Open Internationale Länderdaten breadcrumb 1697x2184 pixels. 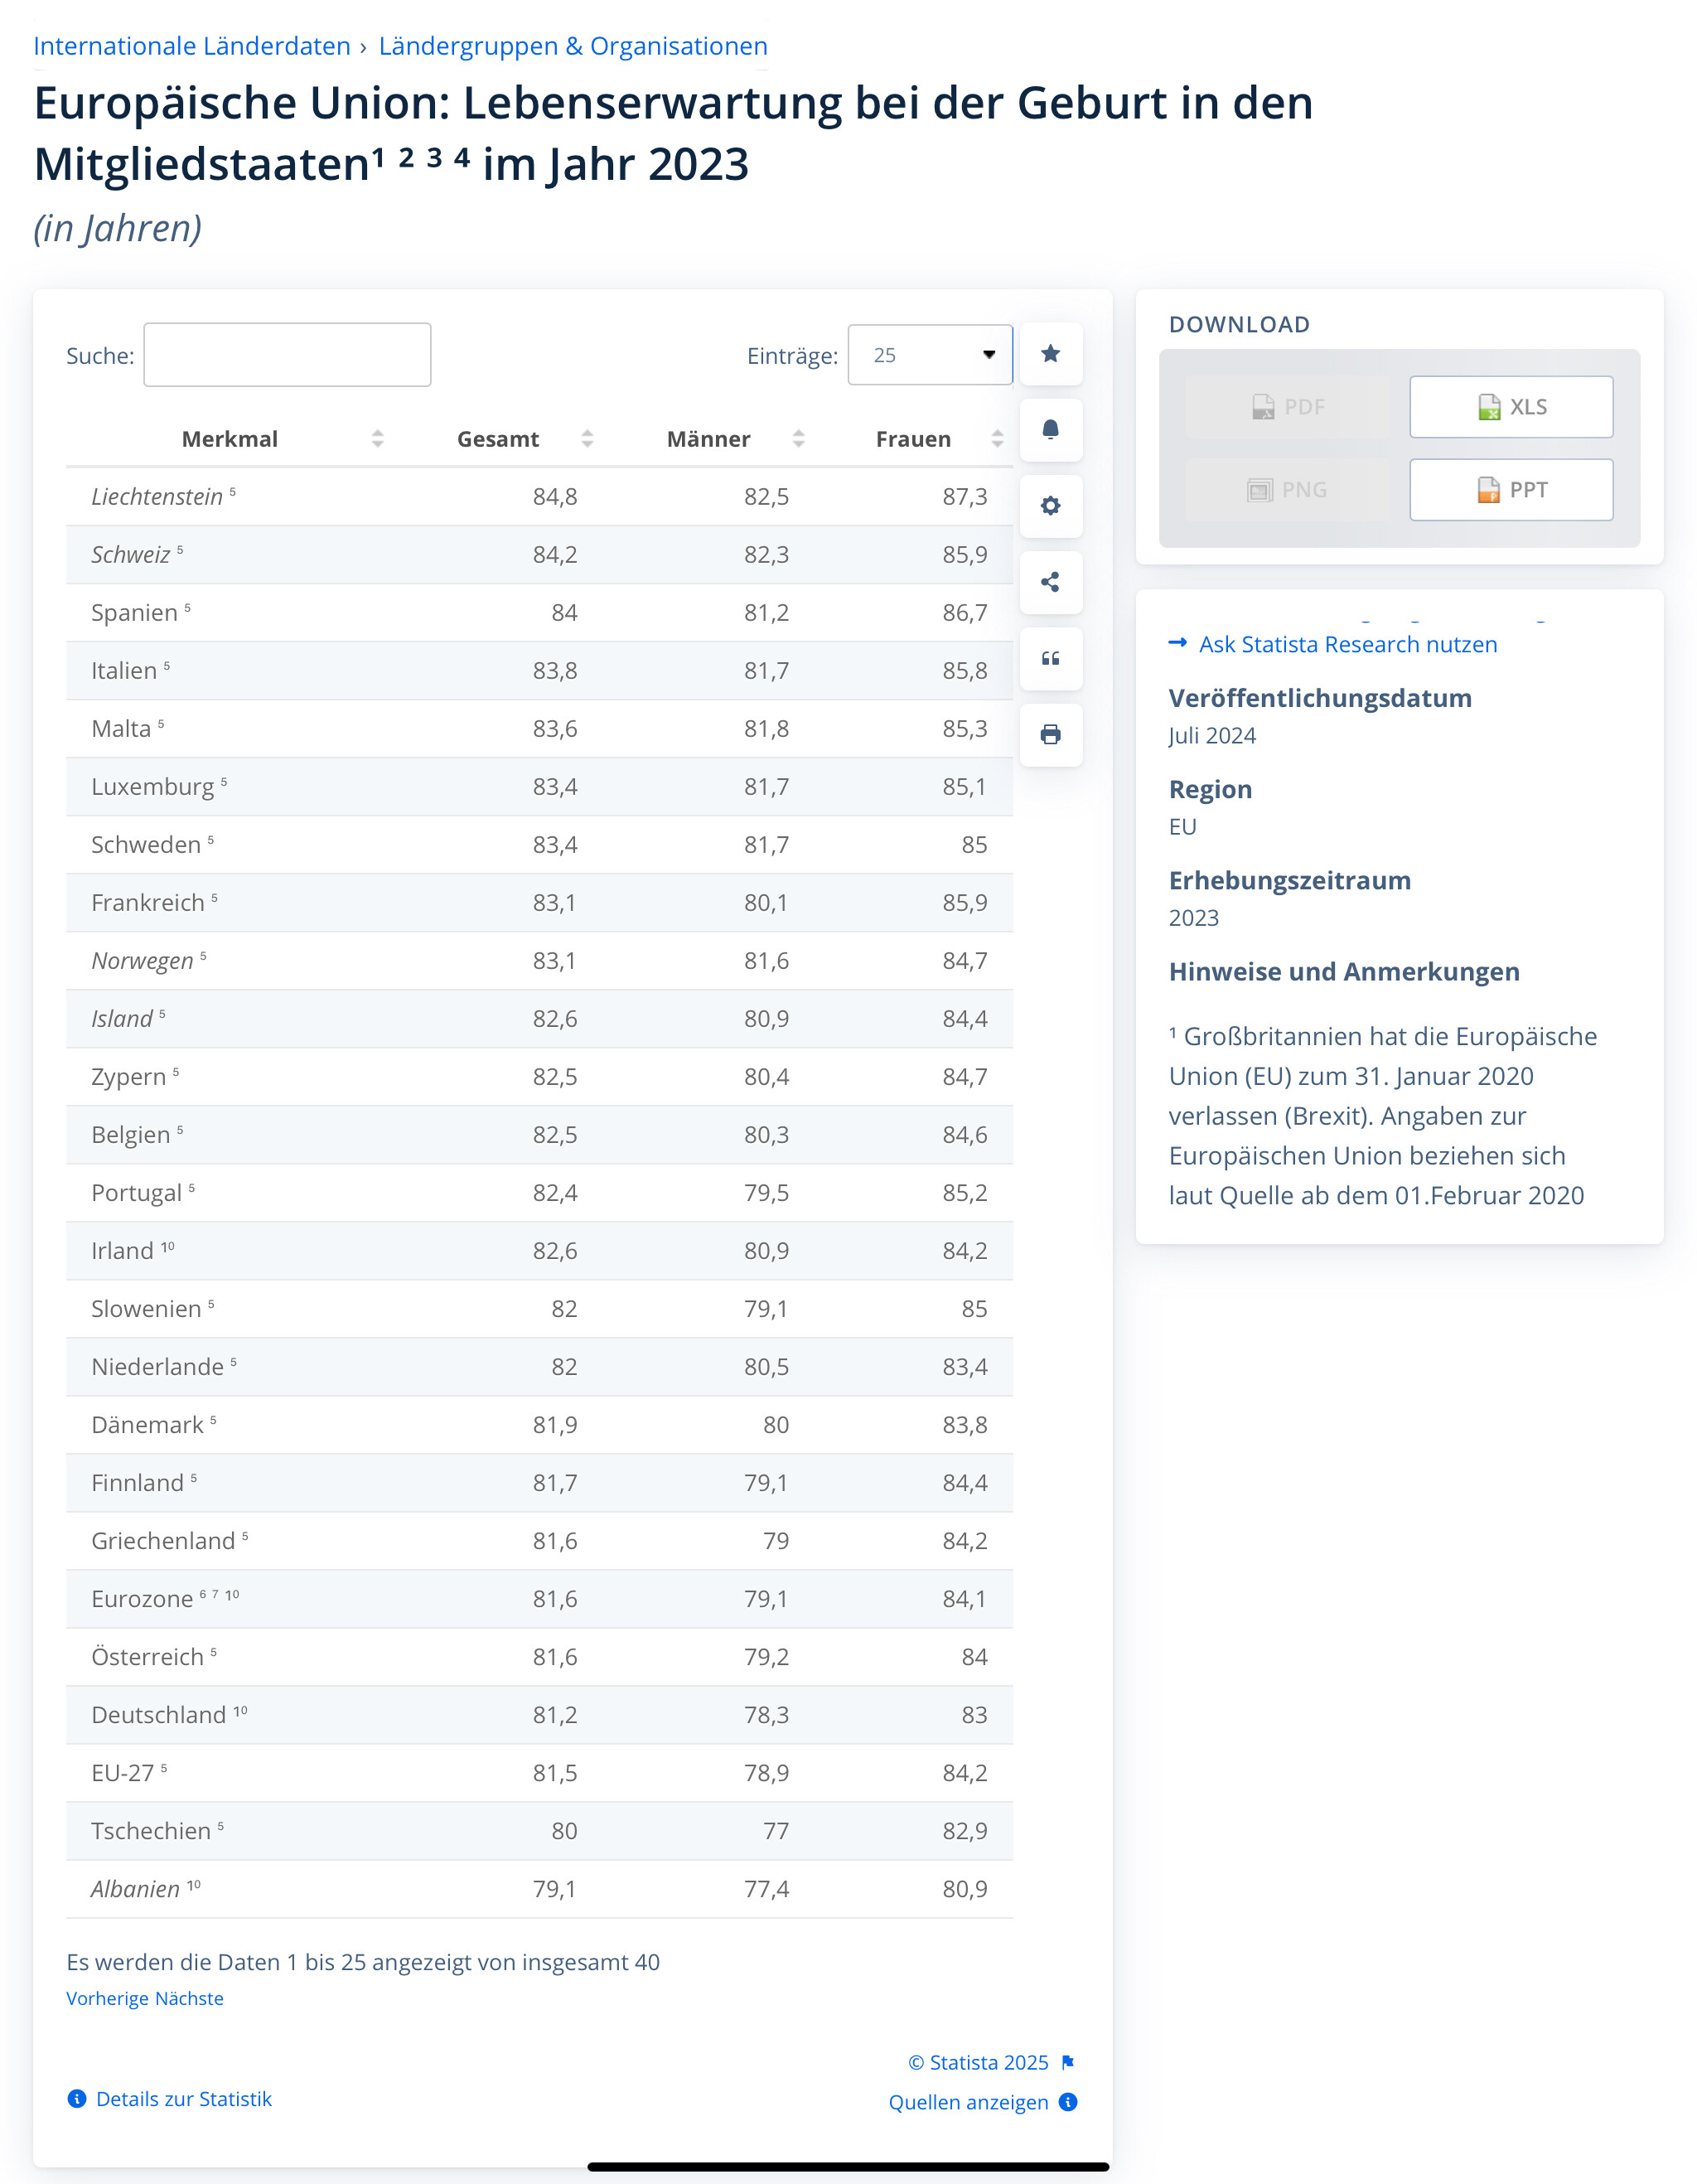click(192, 46)
